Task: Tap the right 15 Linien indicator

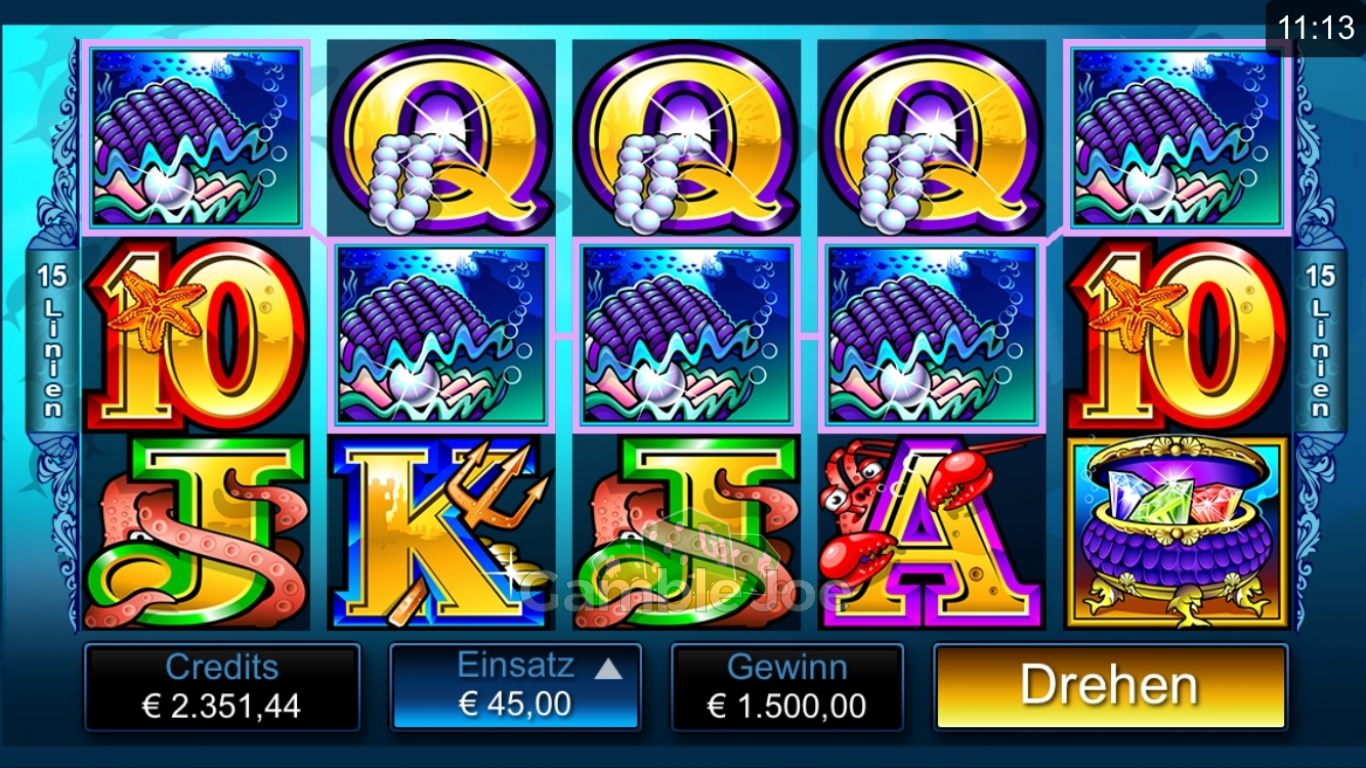Action: [x=1320, y=341]
